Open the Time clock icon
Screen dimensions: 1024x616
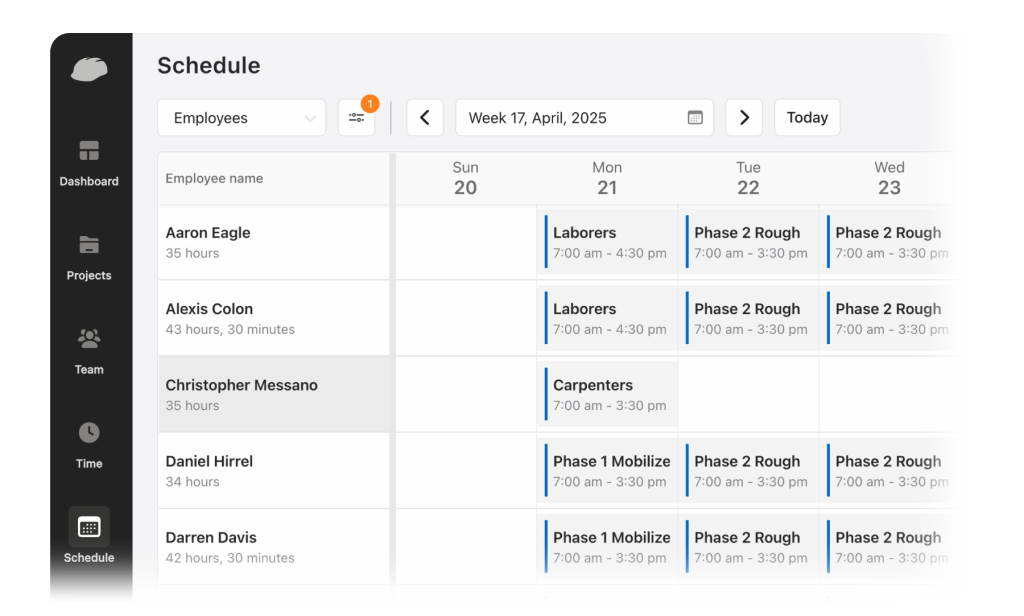click(x=89, y=433)
